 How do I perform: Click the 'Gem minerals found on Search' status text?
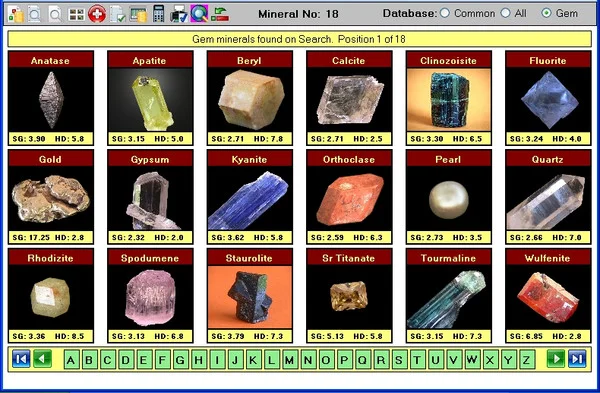click(262, 39)
